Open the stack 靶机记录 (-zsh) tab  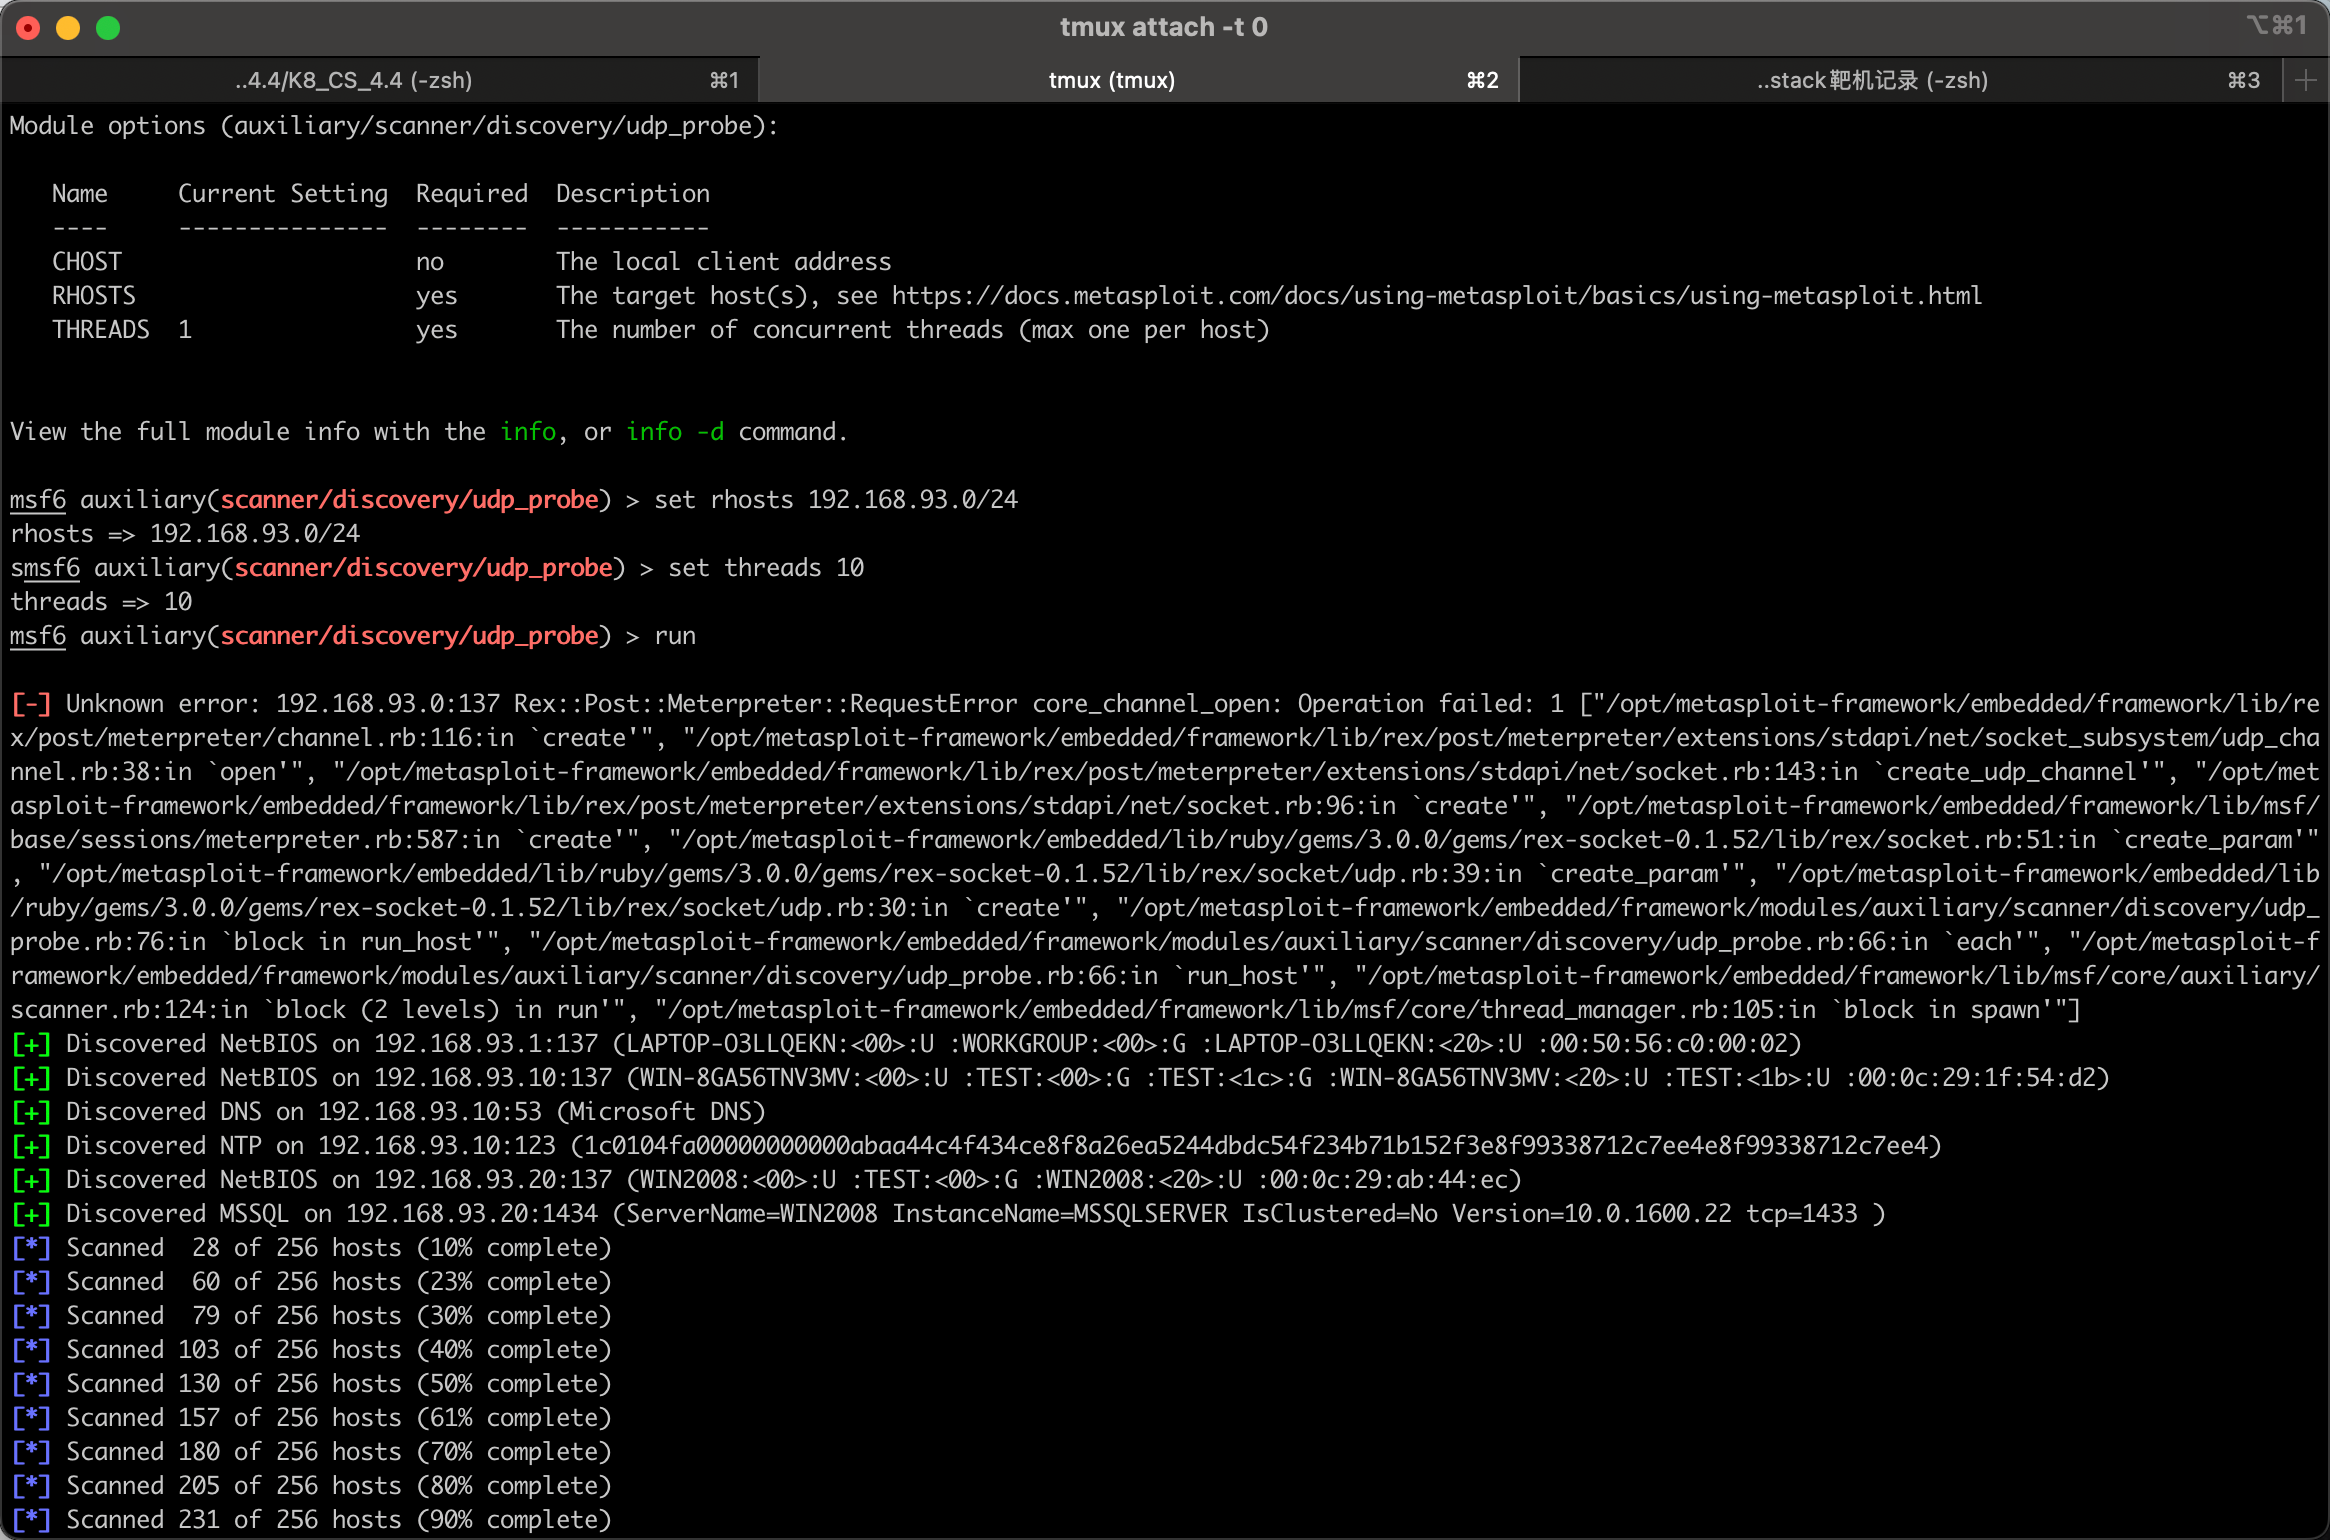point(1901,80)
